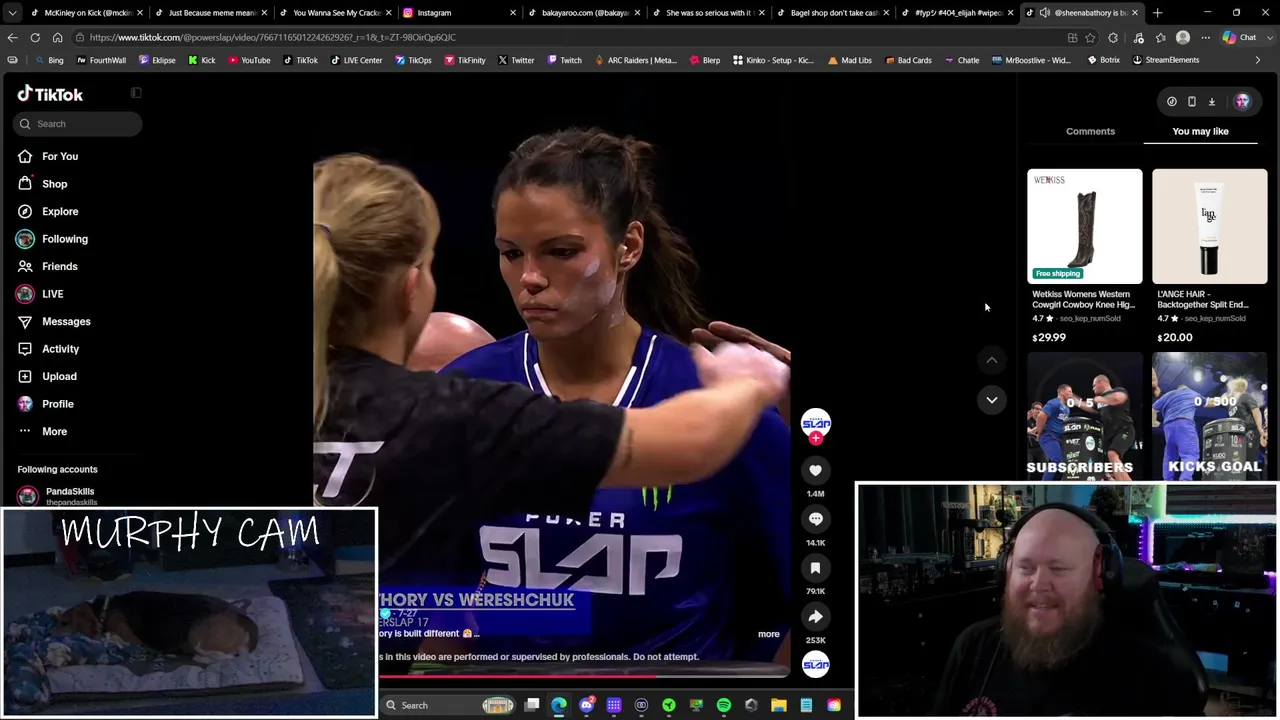Open the Activity notifications
This screenshot has width=1280, height=720.
coord(60,349)
